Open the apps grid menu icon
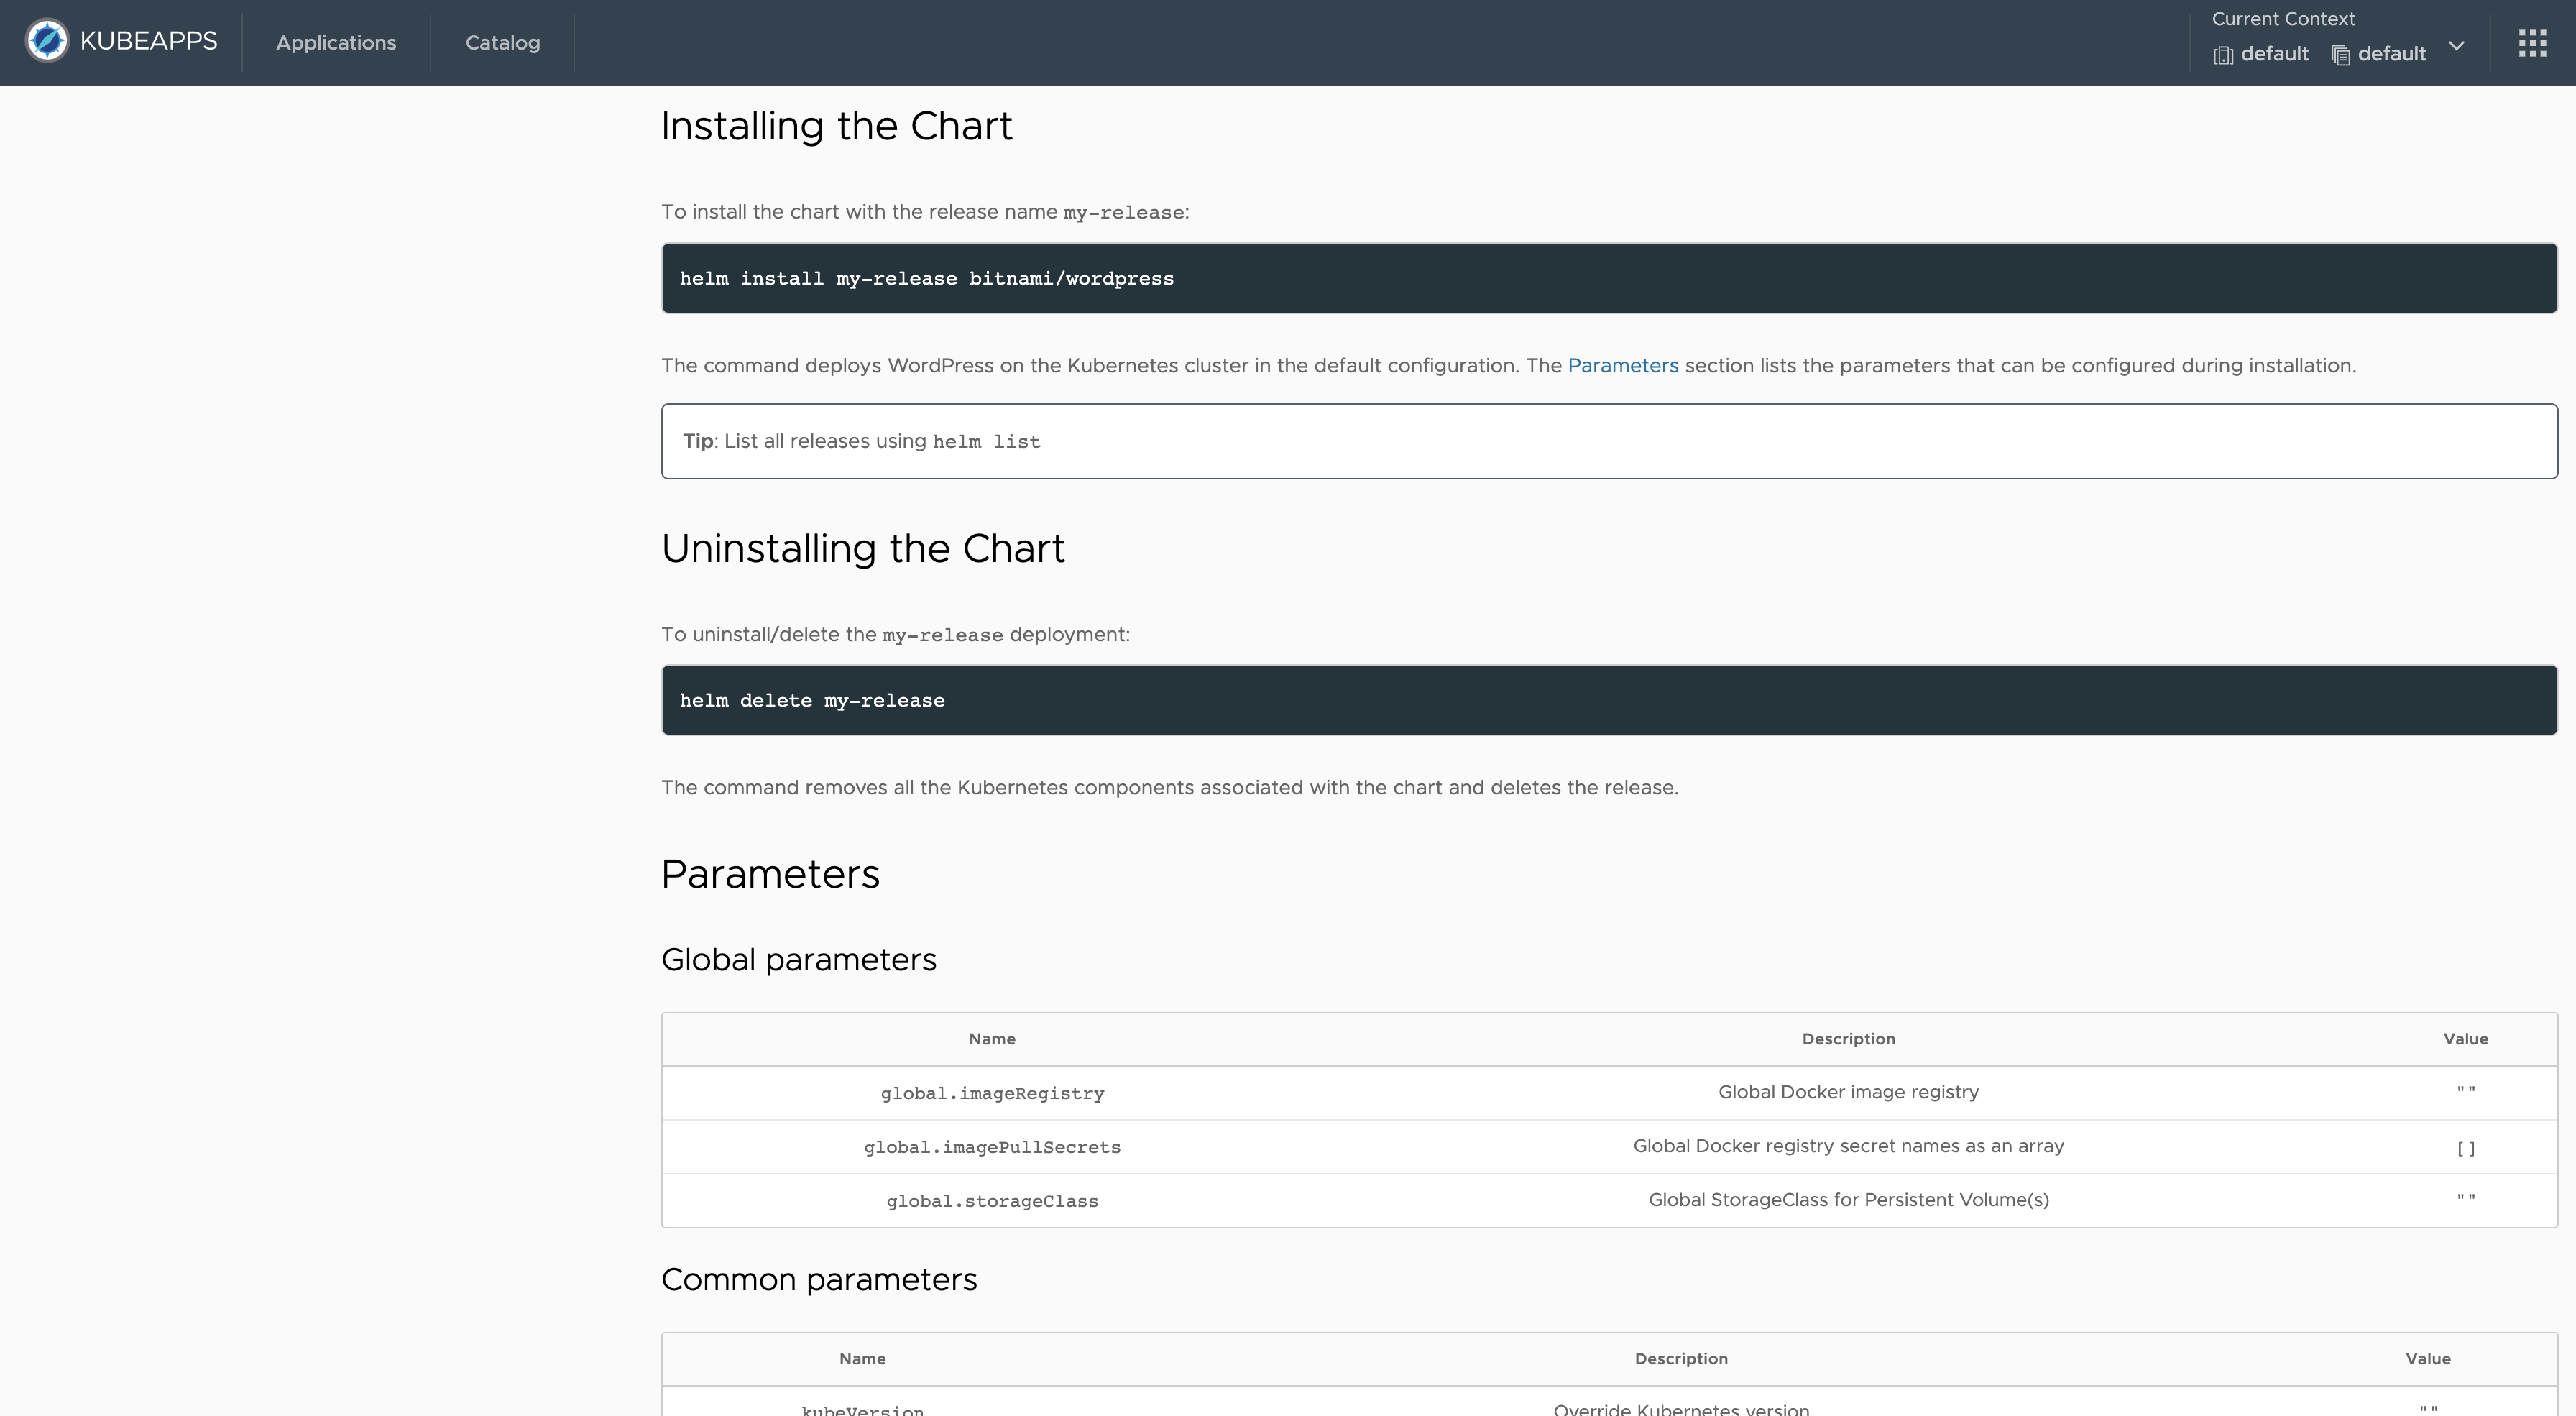 coord(2533,43)
